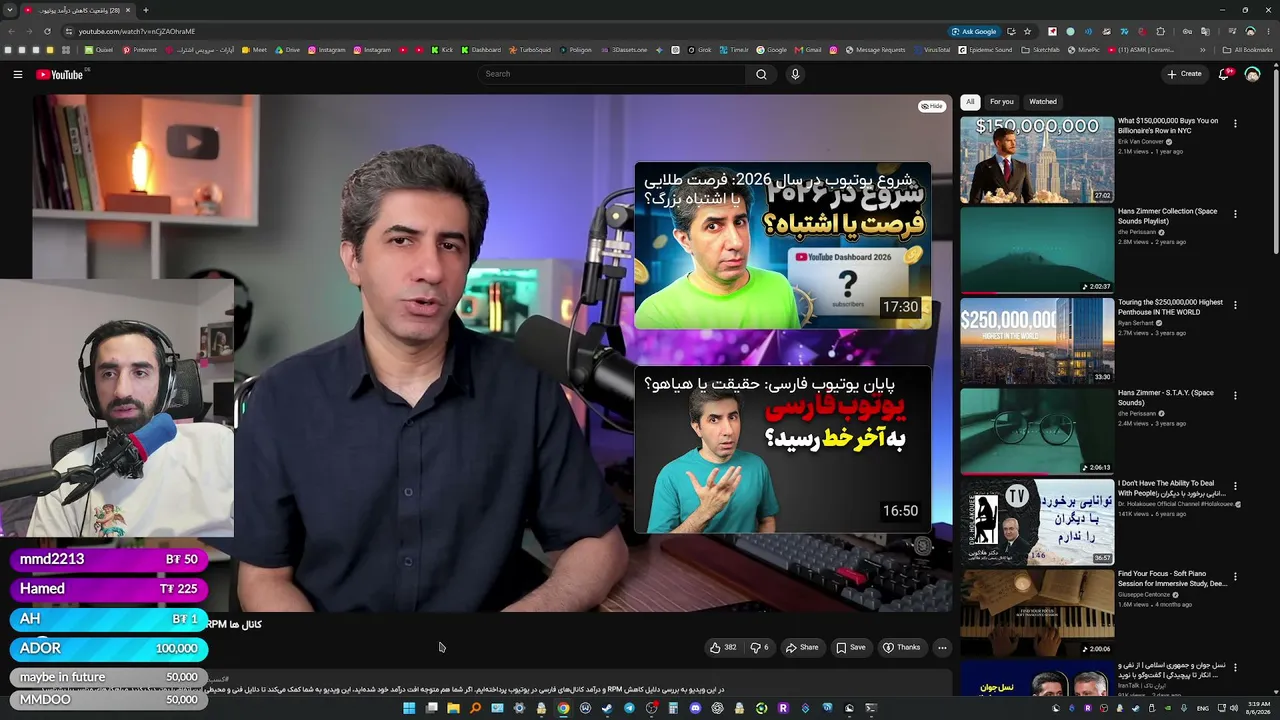
Task: Open the 17:30 end-screen suggested video
Action: point(782,246)
